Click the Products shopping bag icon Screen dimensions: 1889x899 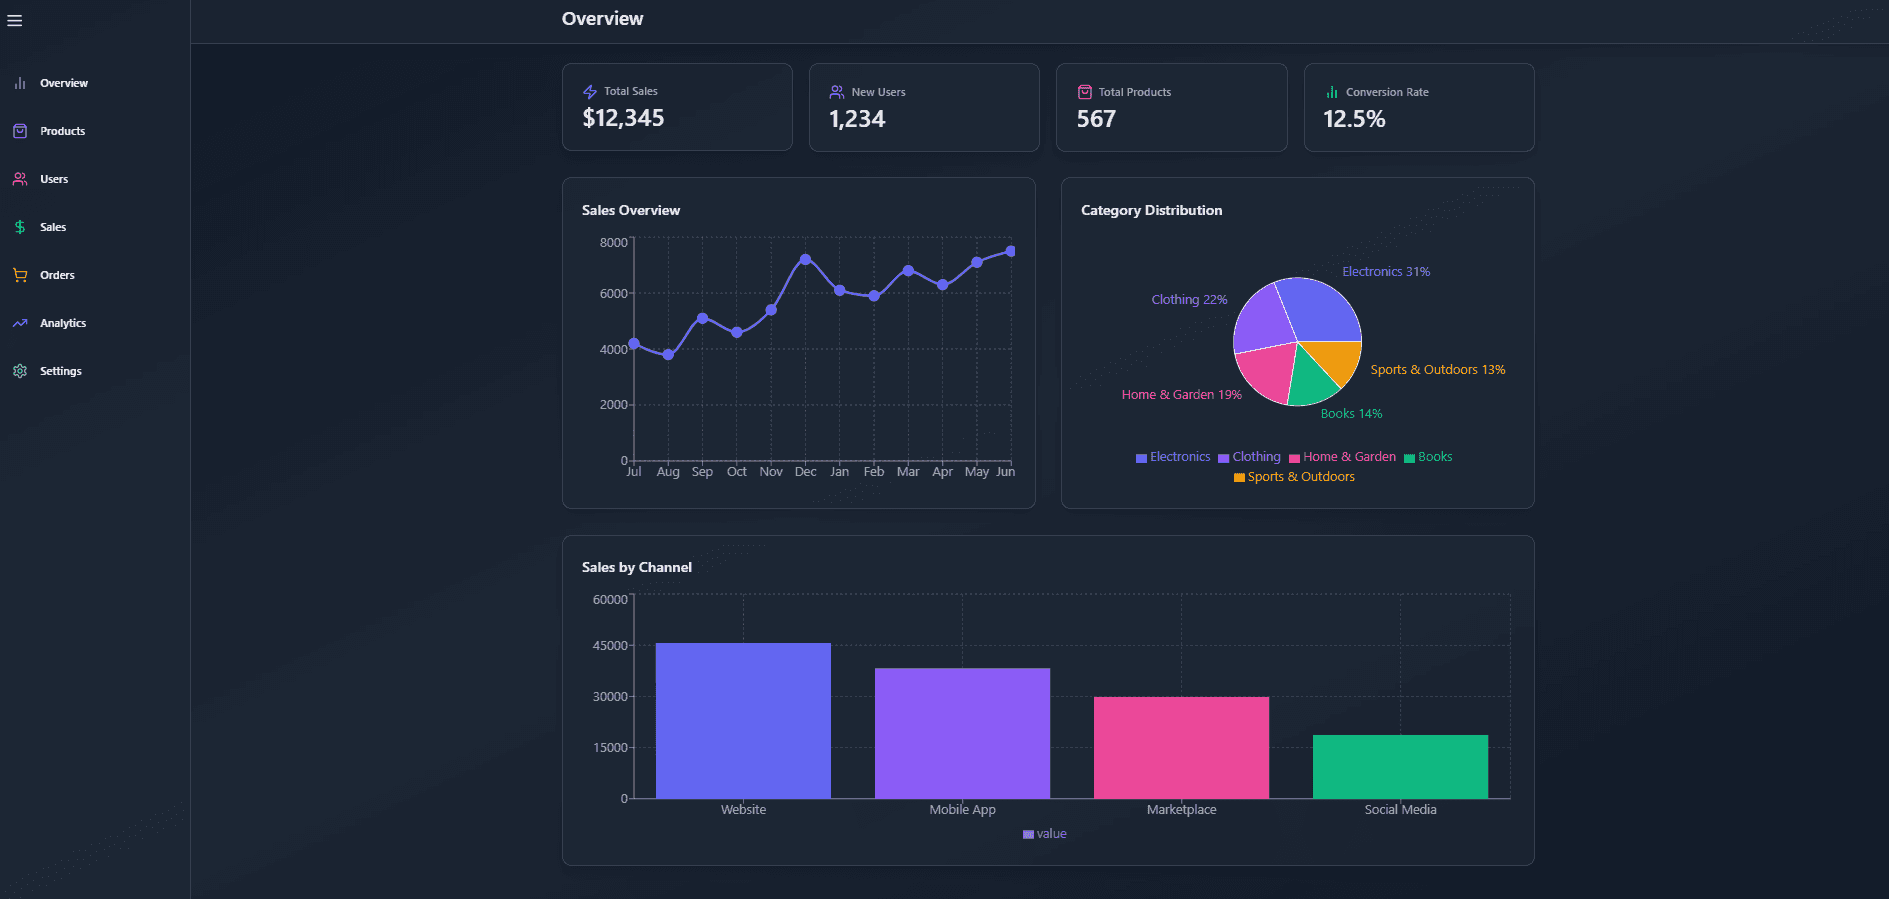coord(20,131)
